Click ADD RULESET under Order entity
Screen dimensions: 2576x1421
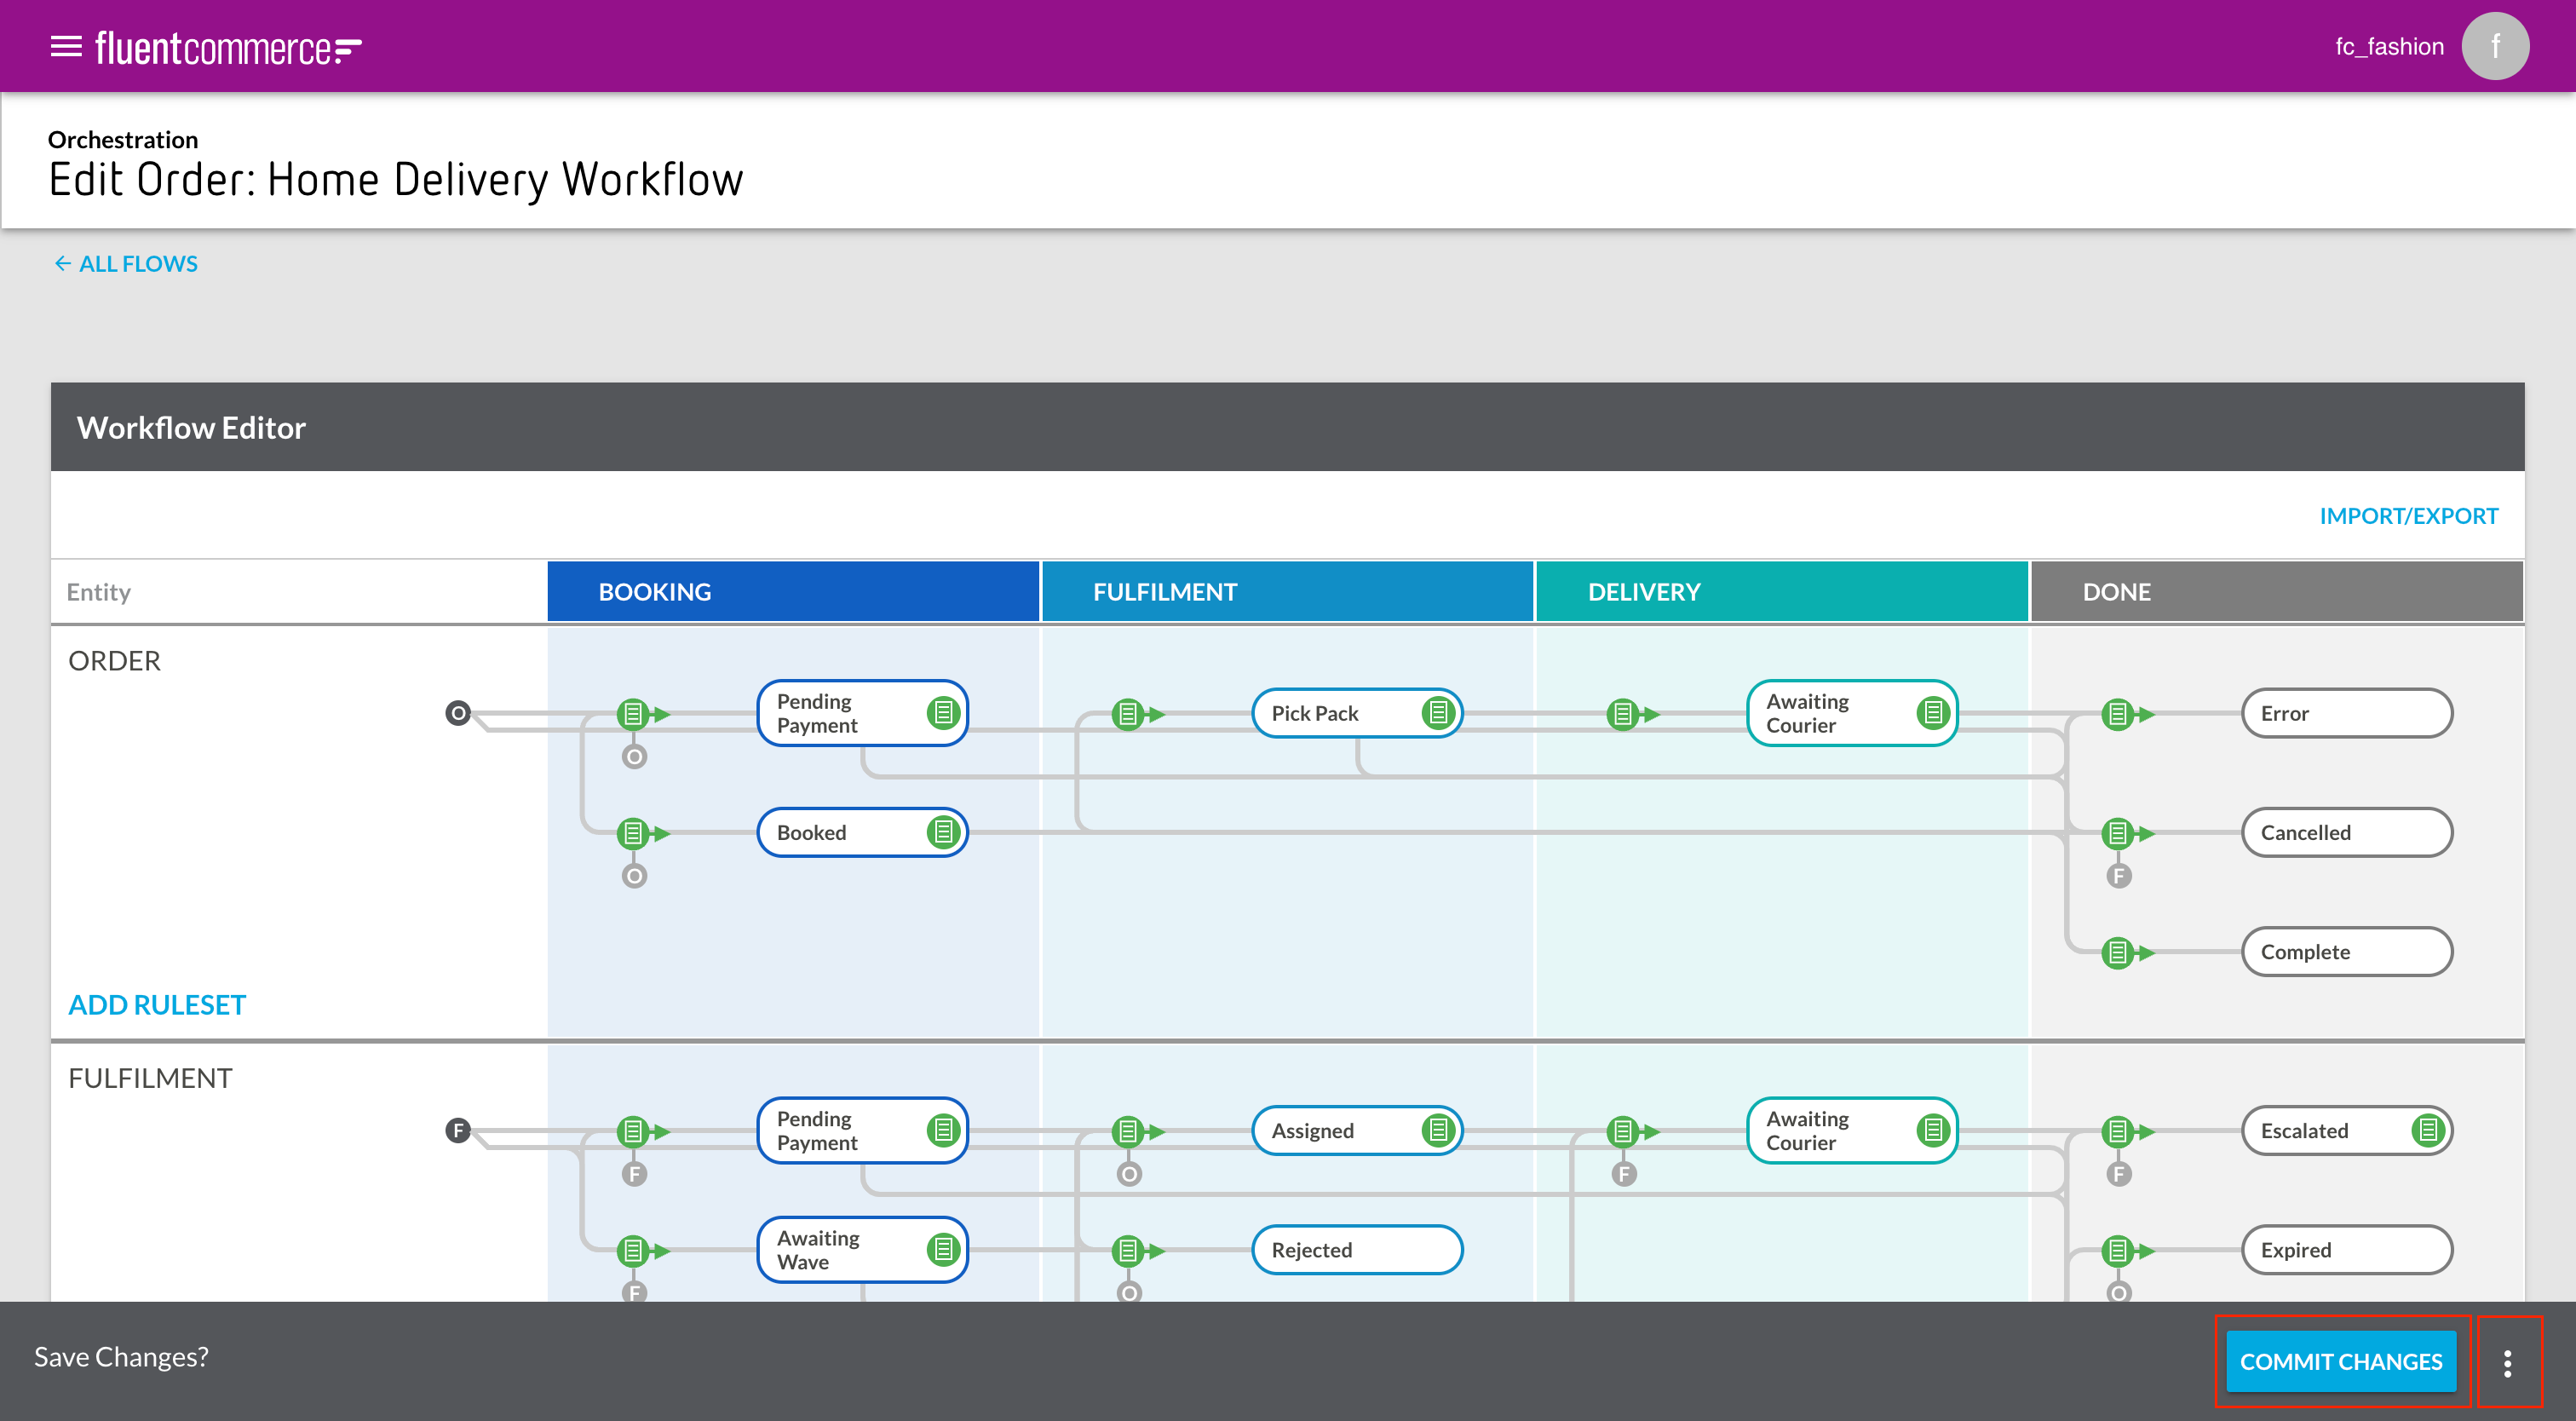point(157,1005)
